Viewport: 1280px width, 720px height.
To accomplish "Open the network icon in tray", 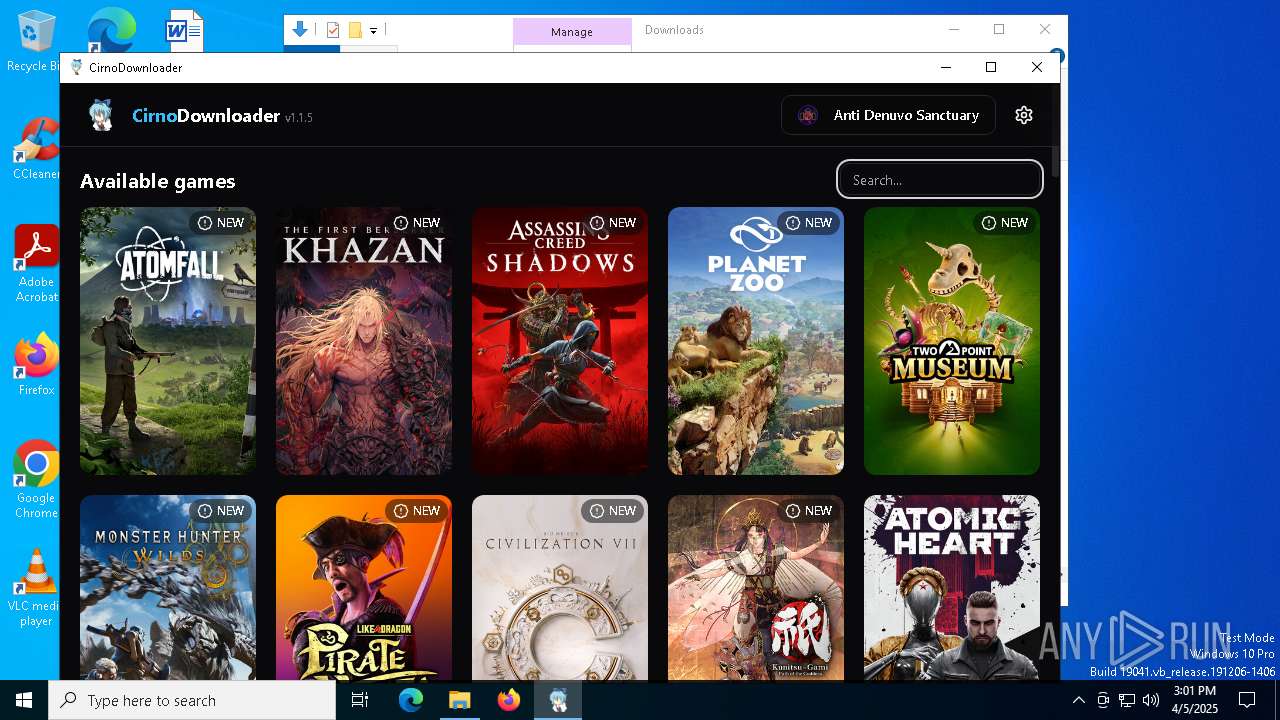I will point(1127,700).
